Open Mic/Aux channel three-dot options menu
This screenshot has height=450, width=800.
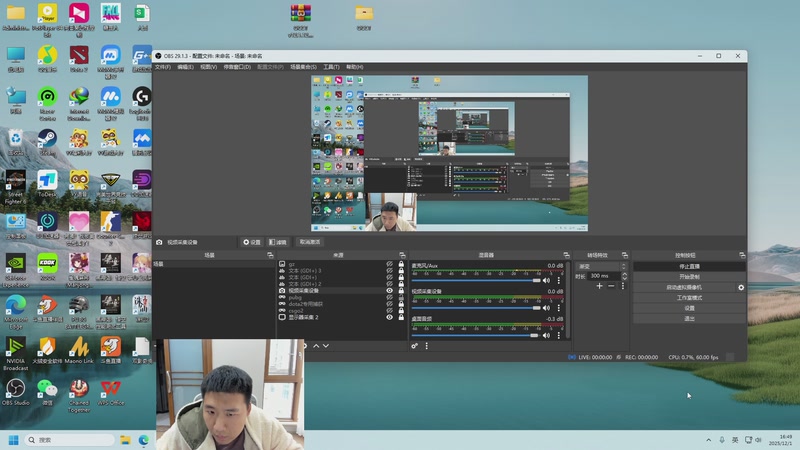559,281
